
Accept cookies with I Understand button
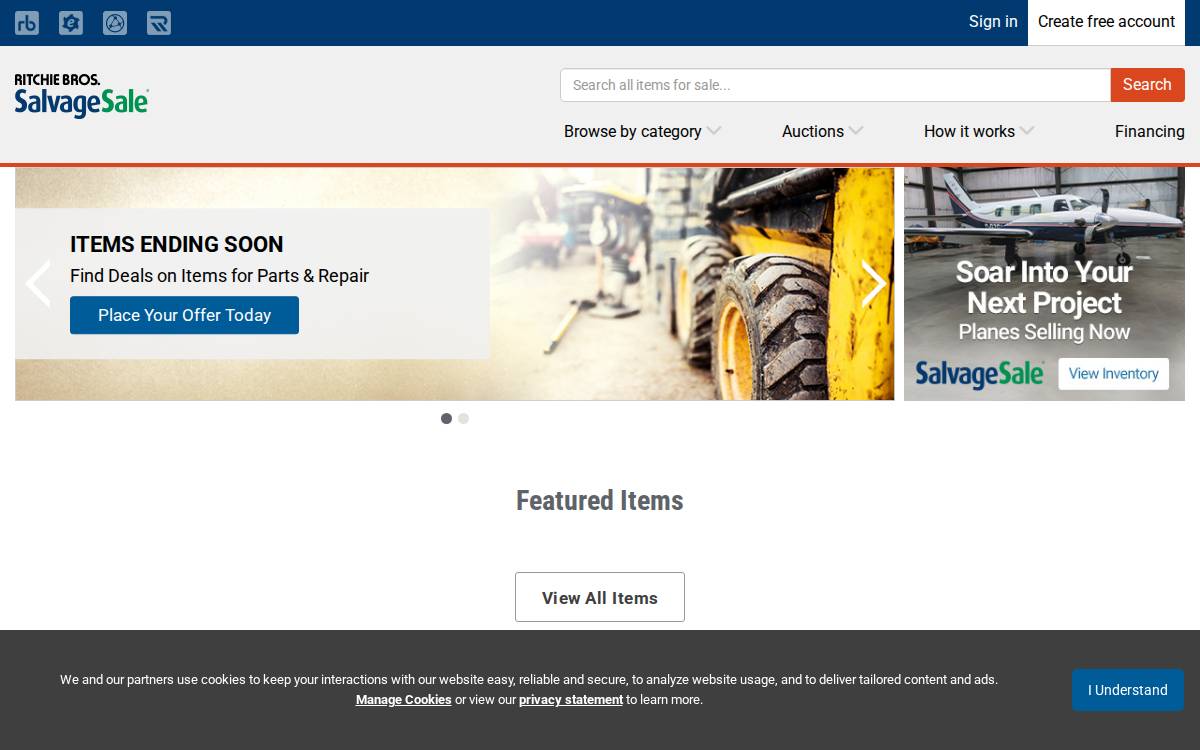pos(1128,690)
